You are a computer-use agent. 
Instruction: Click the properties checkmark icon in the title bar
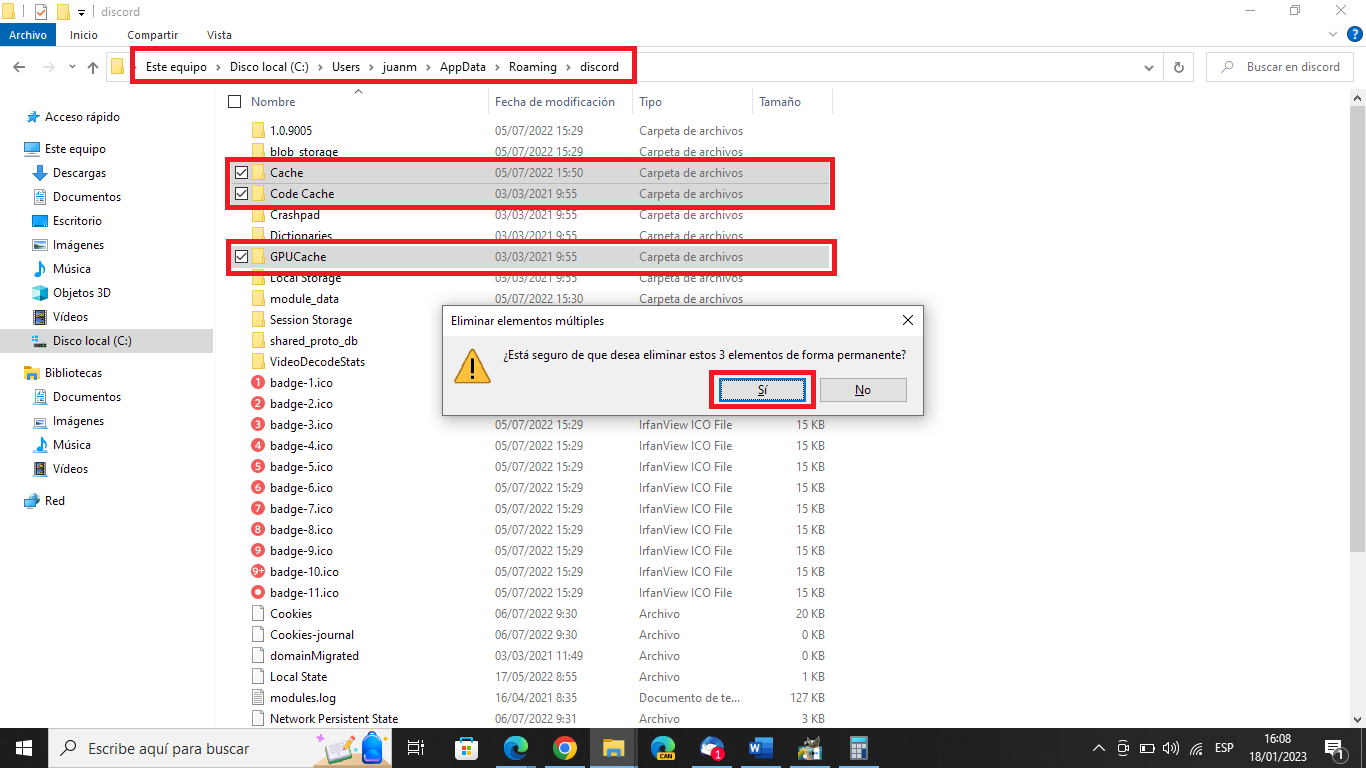pyautogui.click(x=40, y=12)
